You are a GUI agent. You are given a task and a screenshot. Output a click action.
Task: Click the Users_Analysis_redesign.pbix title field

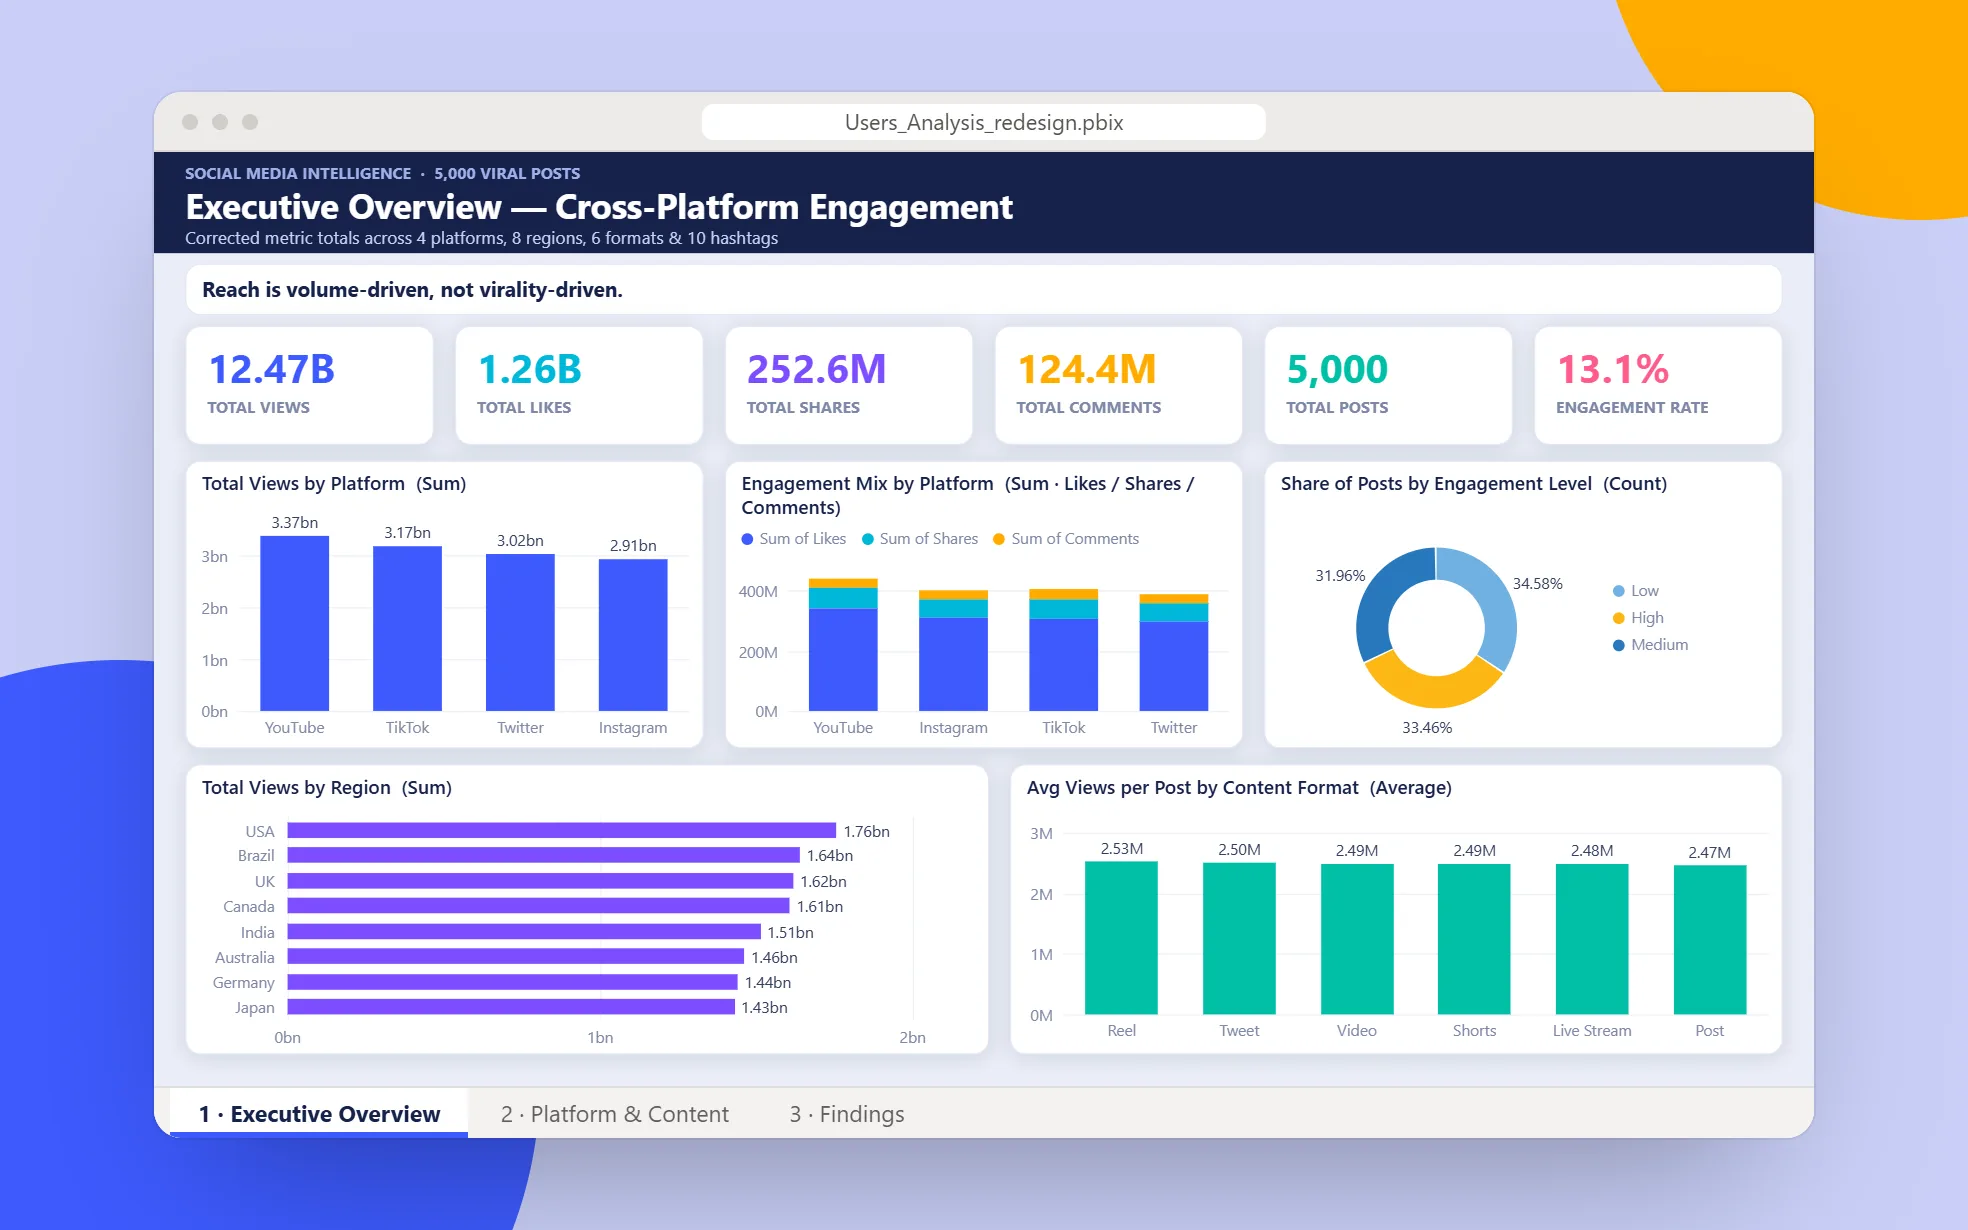pyautogui.click(x=984, y=122)
